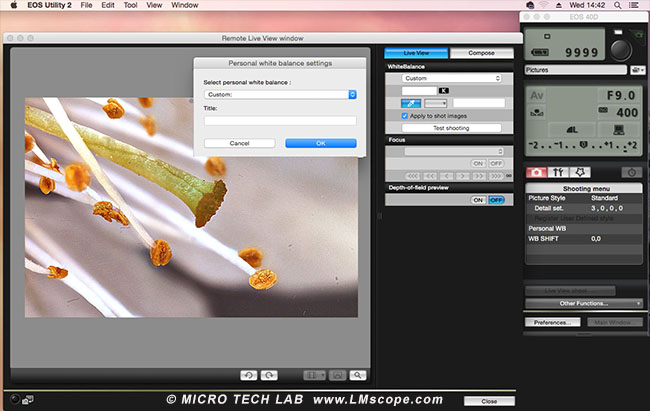Open the destination folder dropdown beside Pictures
Screen dimensions: 650x411
point(638,70)
